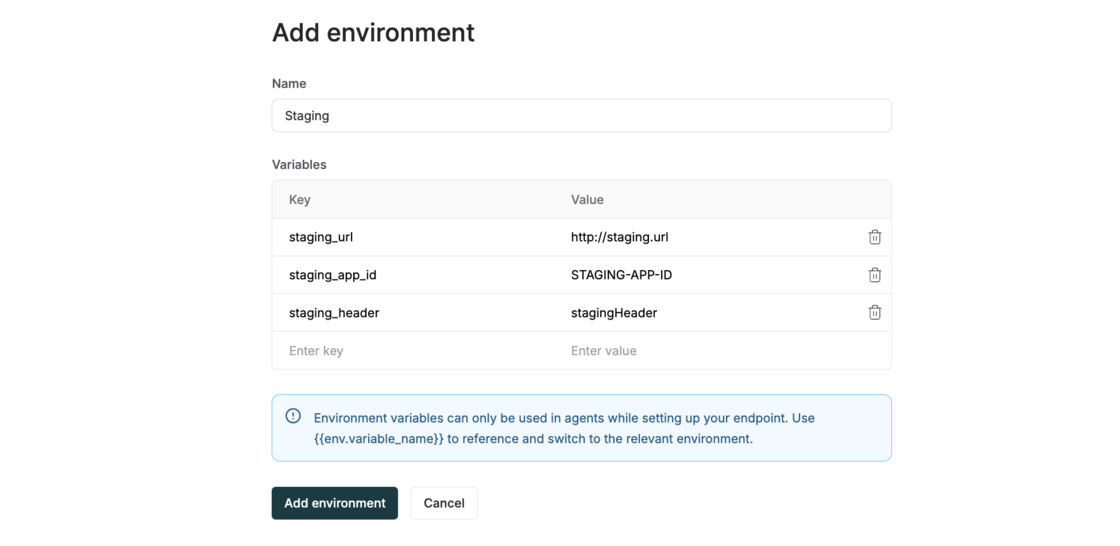
Task: Delete the staging_app_id variable row
Action: (874, 275)
